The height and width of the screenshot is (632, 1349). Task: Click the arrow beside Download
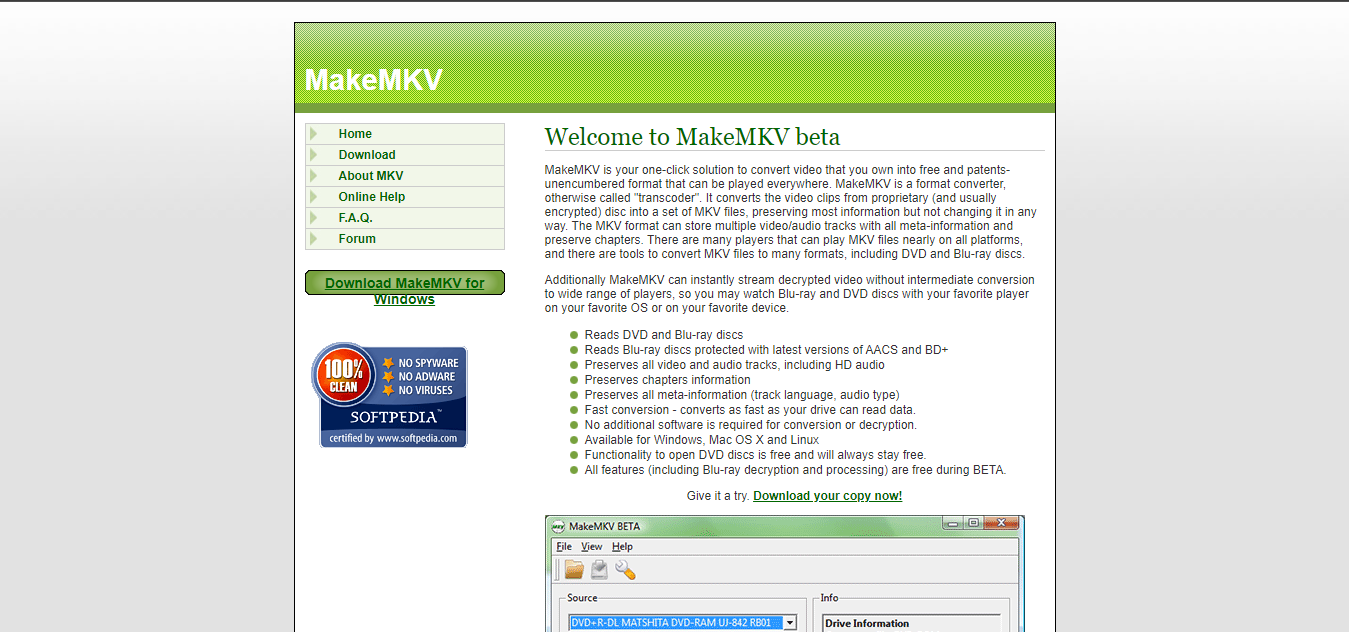tap(315, 154)
